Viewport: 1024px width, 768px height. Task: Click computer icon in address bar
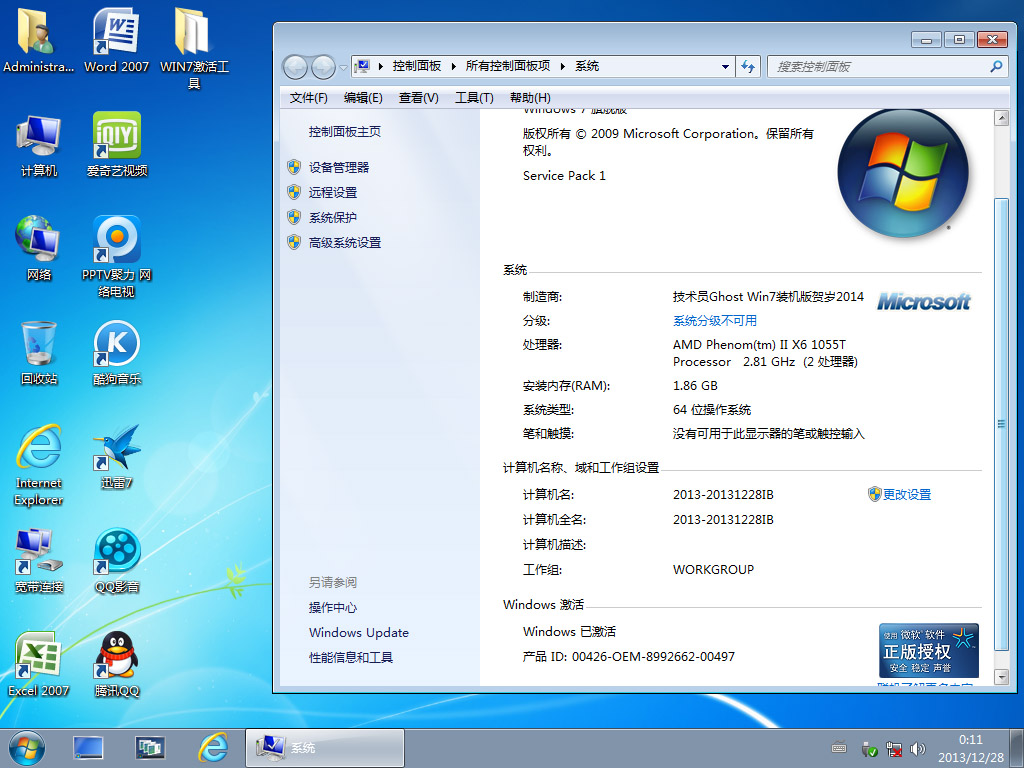coord(364,66)
